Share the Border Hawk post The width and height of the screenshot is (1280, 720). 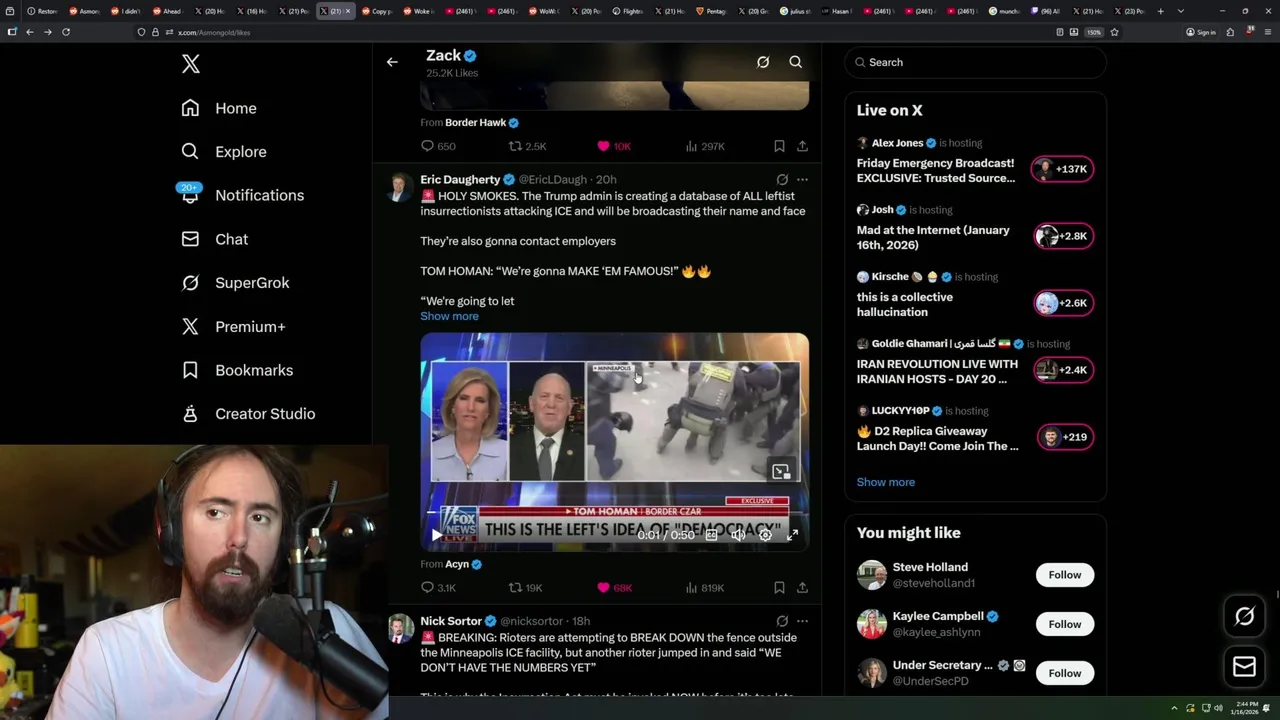[802, 146]
